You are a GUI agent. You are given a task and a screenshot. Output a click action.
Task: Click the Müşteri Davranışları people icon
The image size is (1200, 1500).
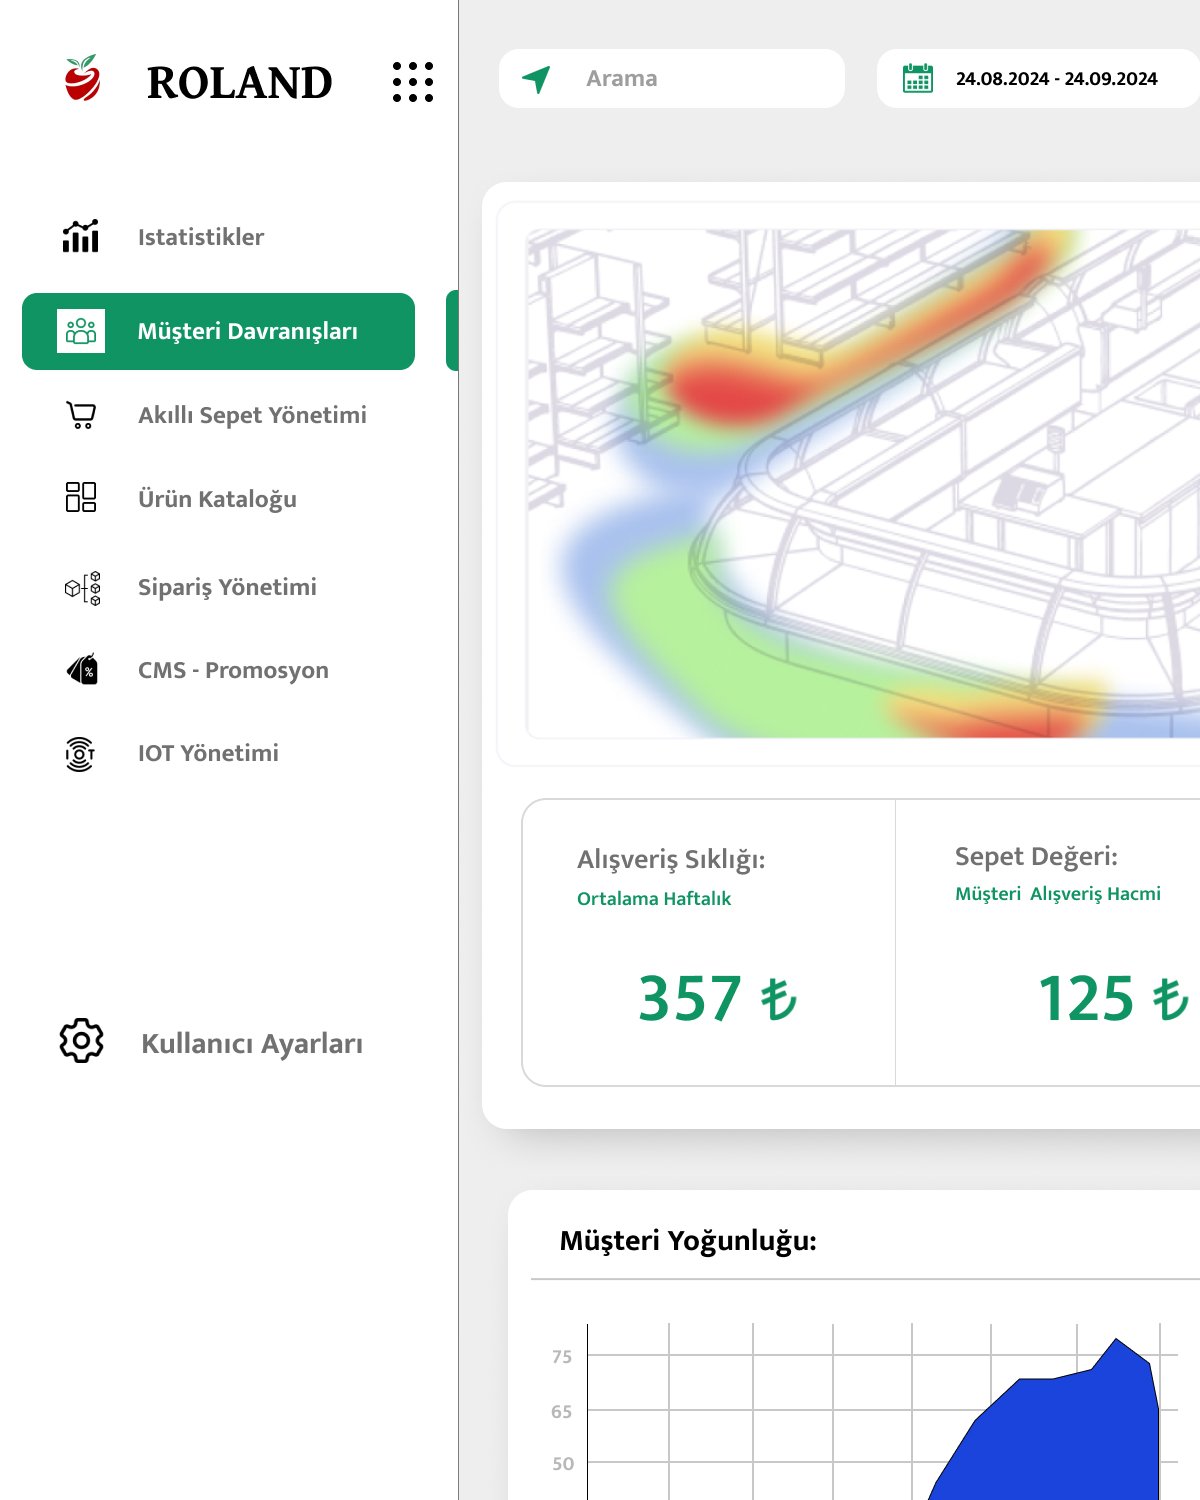[81, 331]
